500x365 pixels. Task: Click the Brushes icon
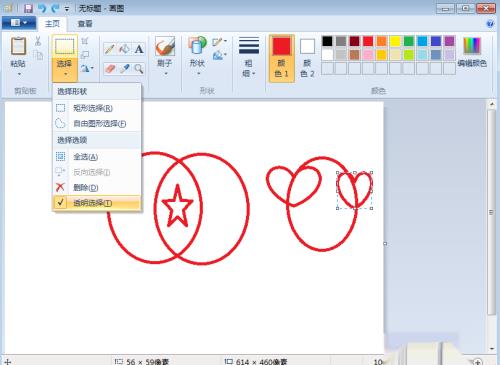(165, 46)
